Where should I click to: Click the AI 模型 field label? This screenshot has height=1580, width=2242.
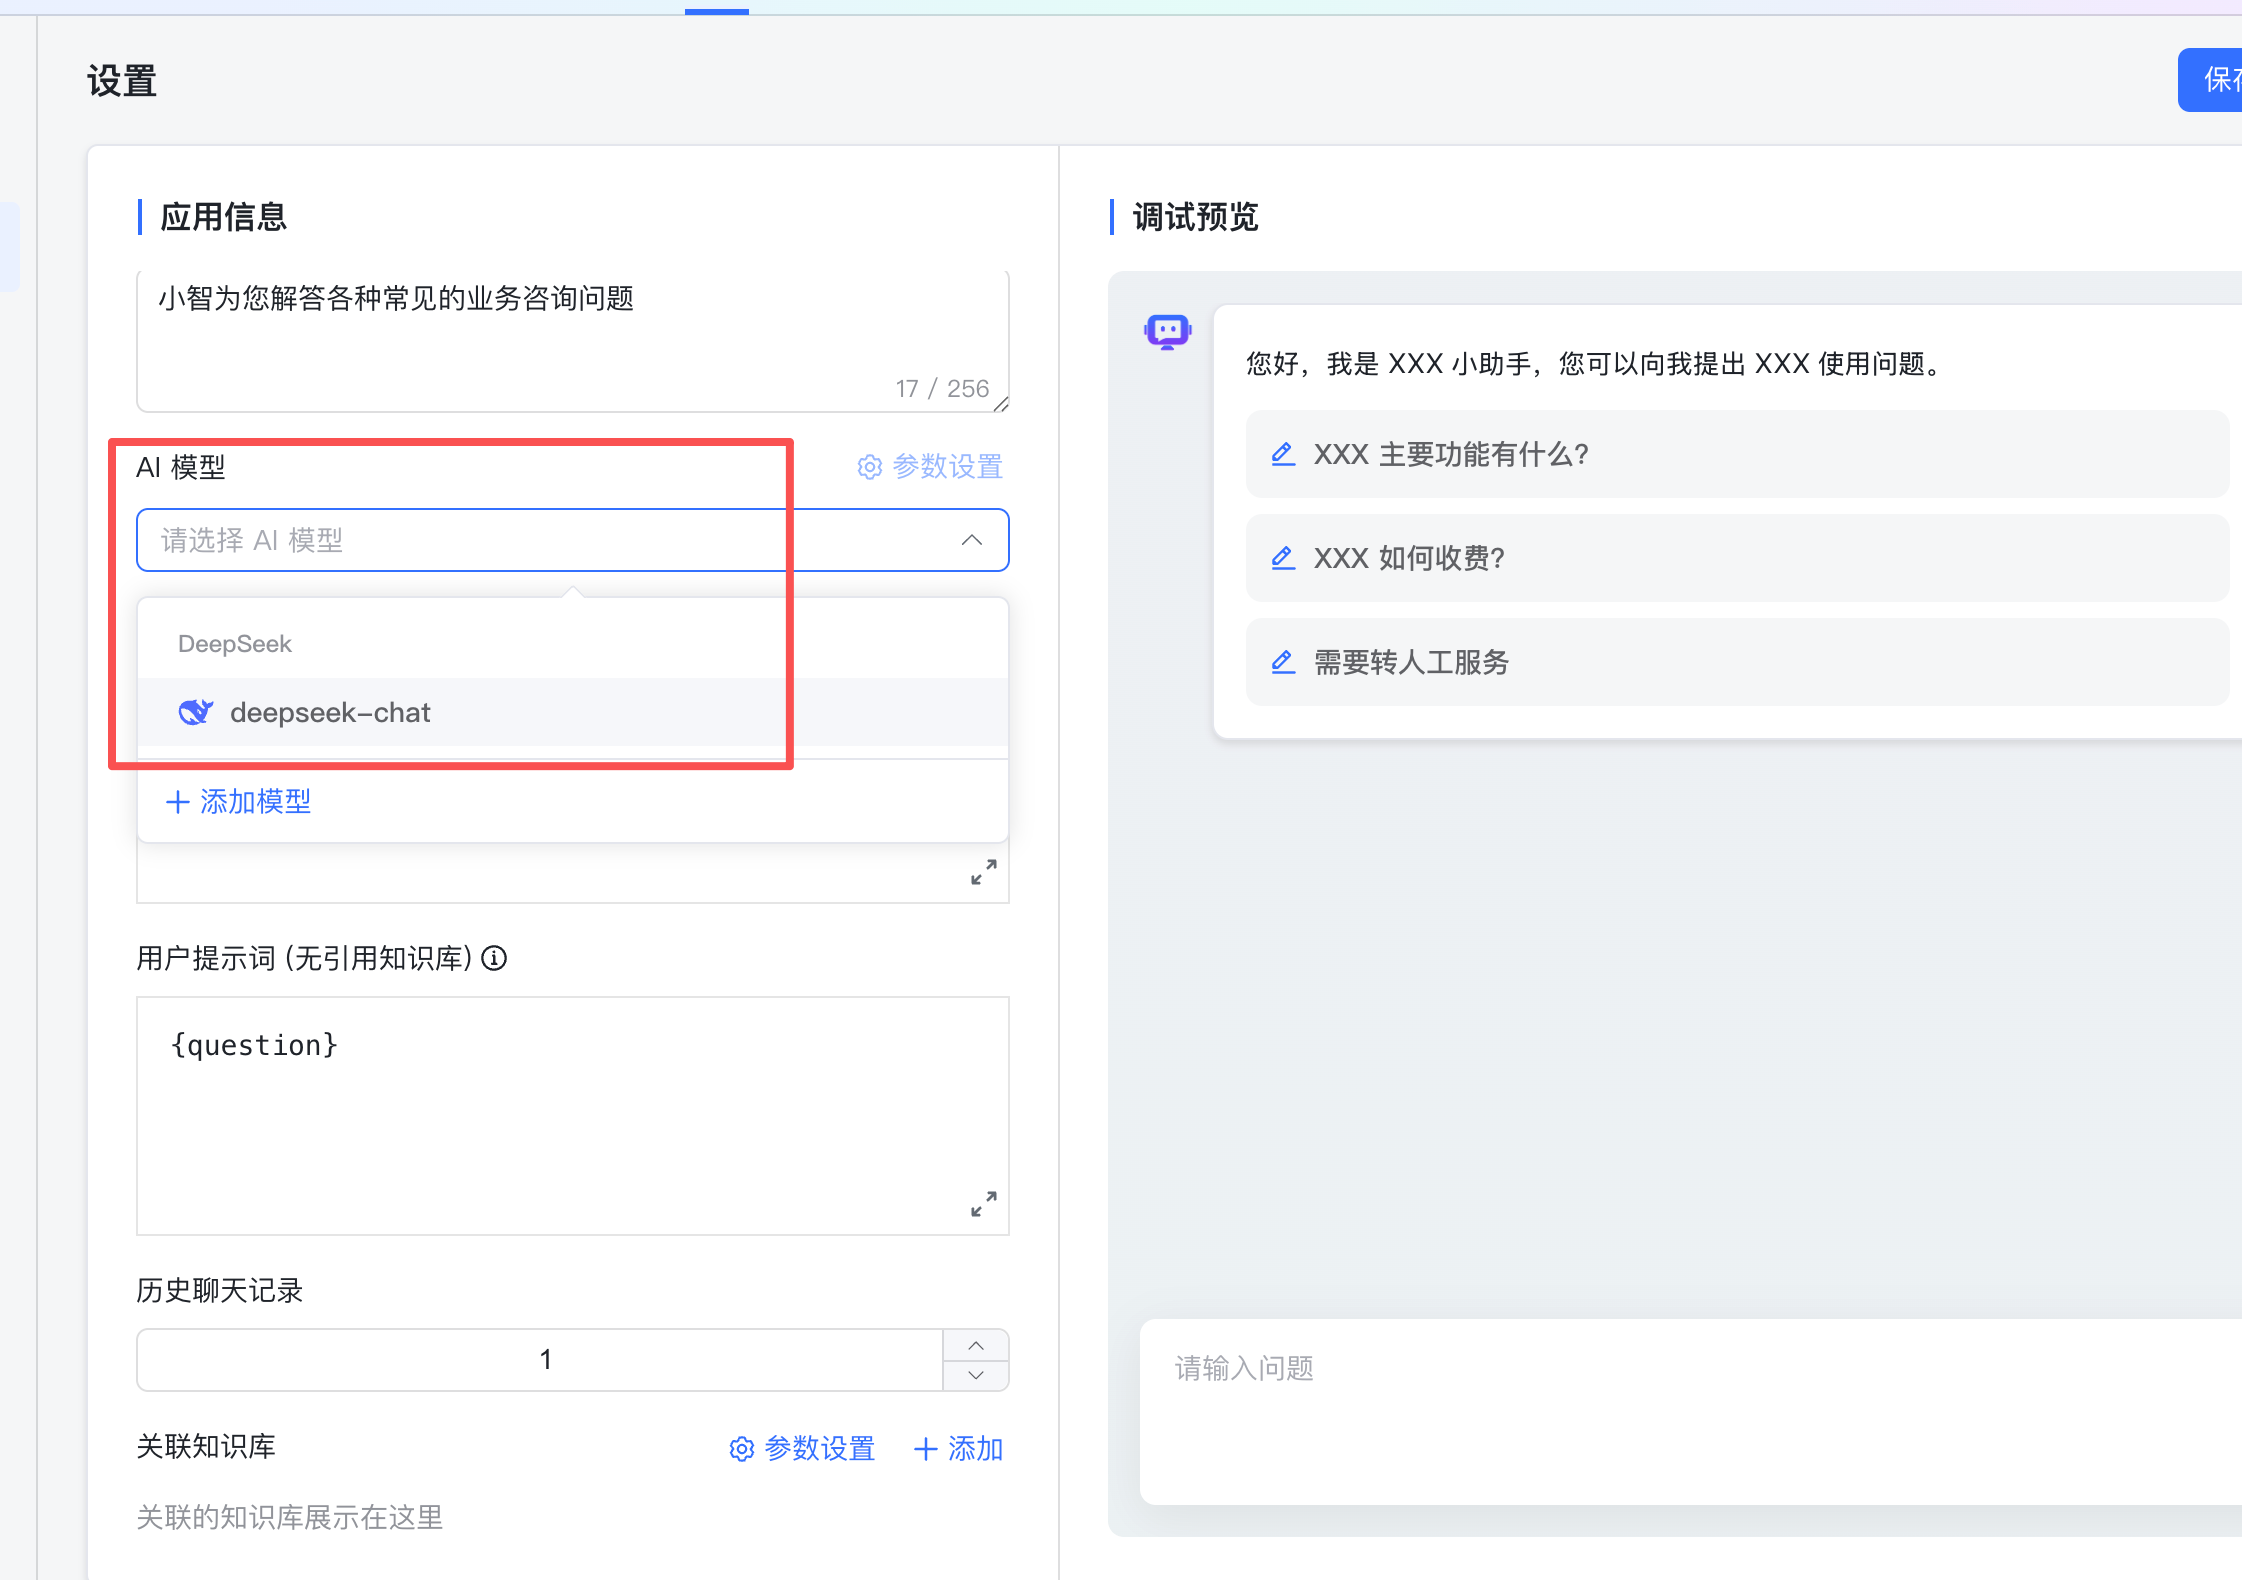click(181, 467)
